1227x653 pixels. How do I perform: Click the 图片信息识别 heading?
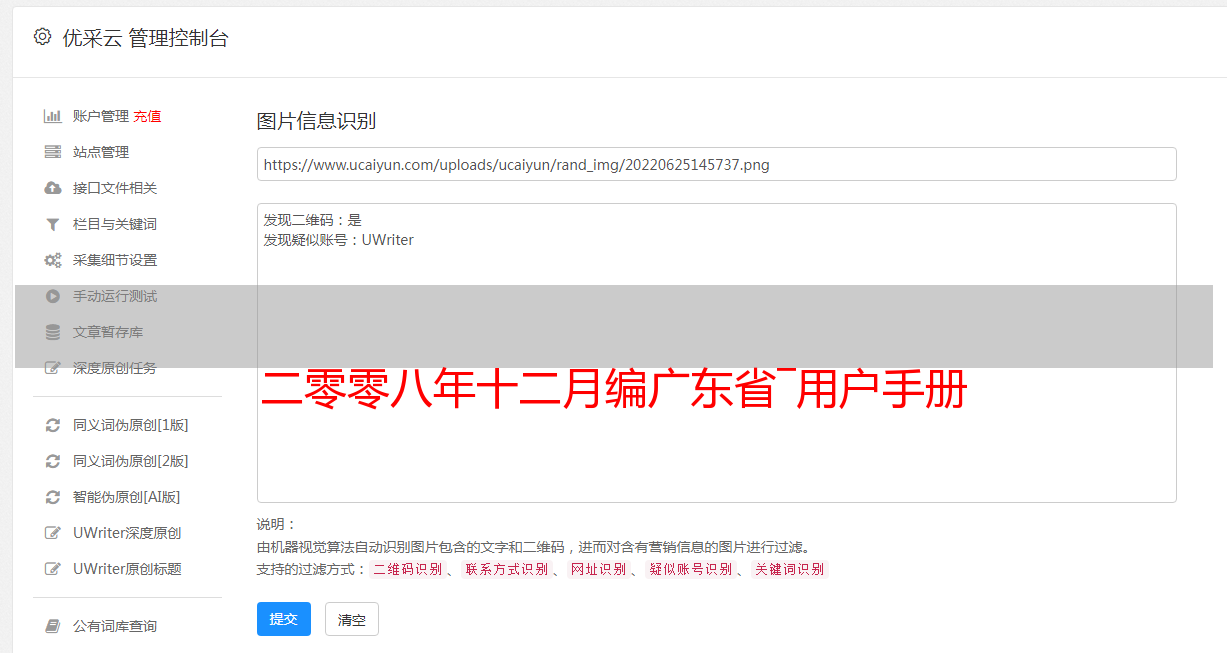click(x=316, y=121)
